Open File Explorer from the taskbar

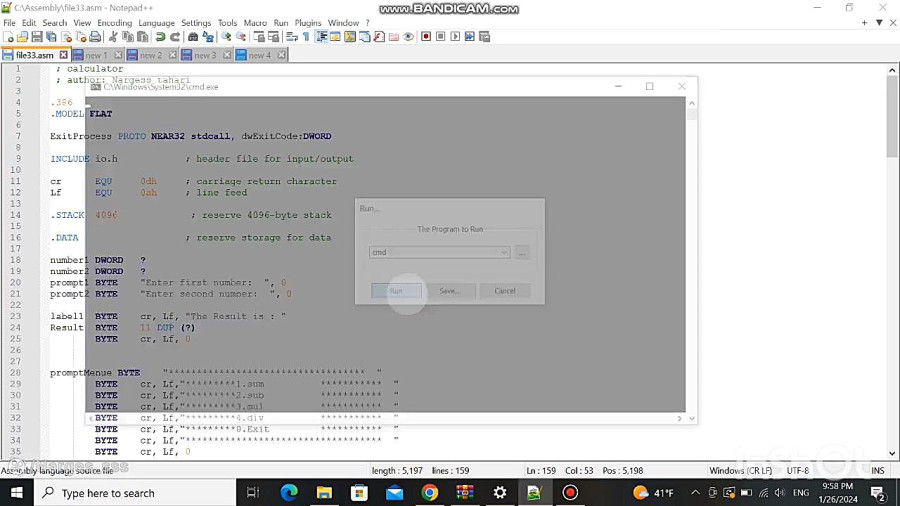324,493
